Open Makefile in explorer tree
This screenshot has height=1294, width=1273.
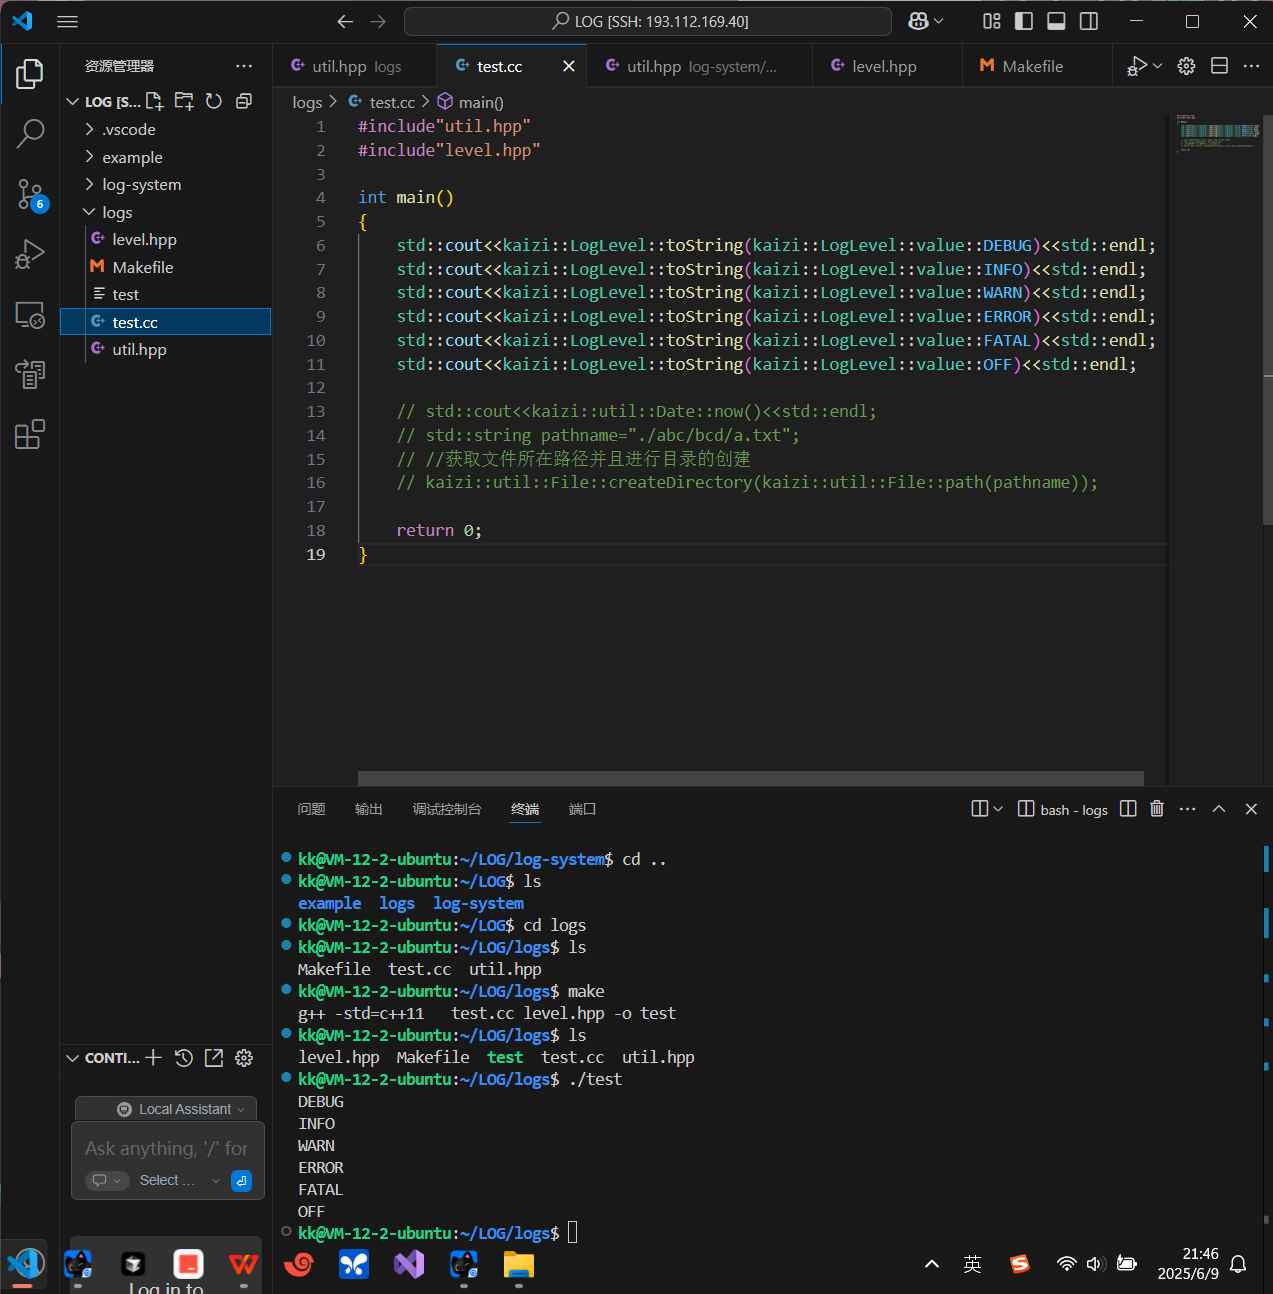[x=166, y=267]
